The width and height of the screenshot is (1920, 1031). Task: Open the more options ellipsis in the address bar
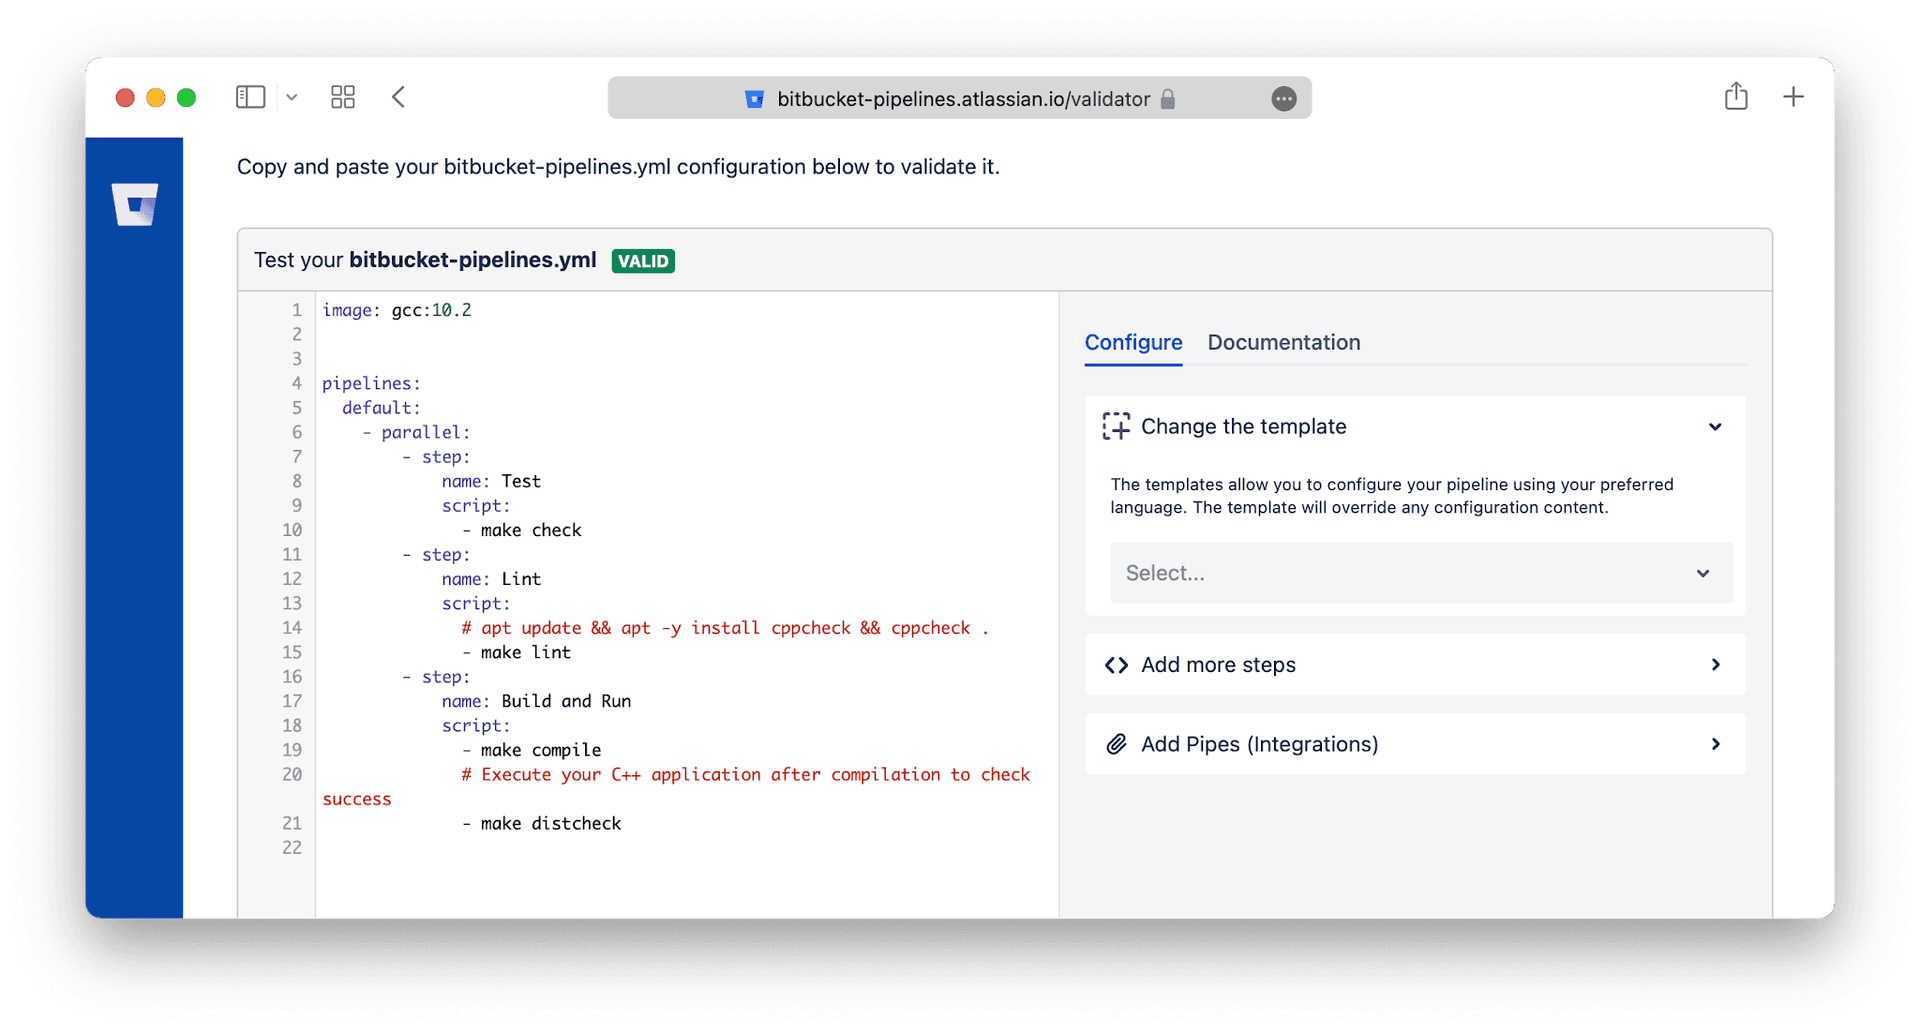pyautogui.click(x=1283, y=98)
